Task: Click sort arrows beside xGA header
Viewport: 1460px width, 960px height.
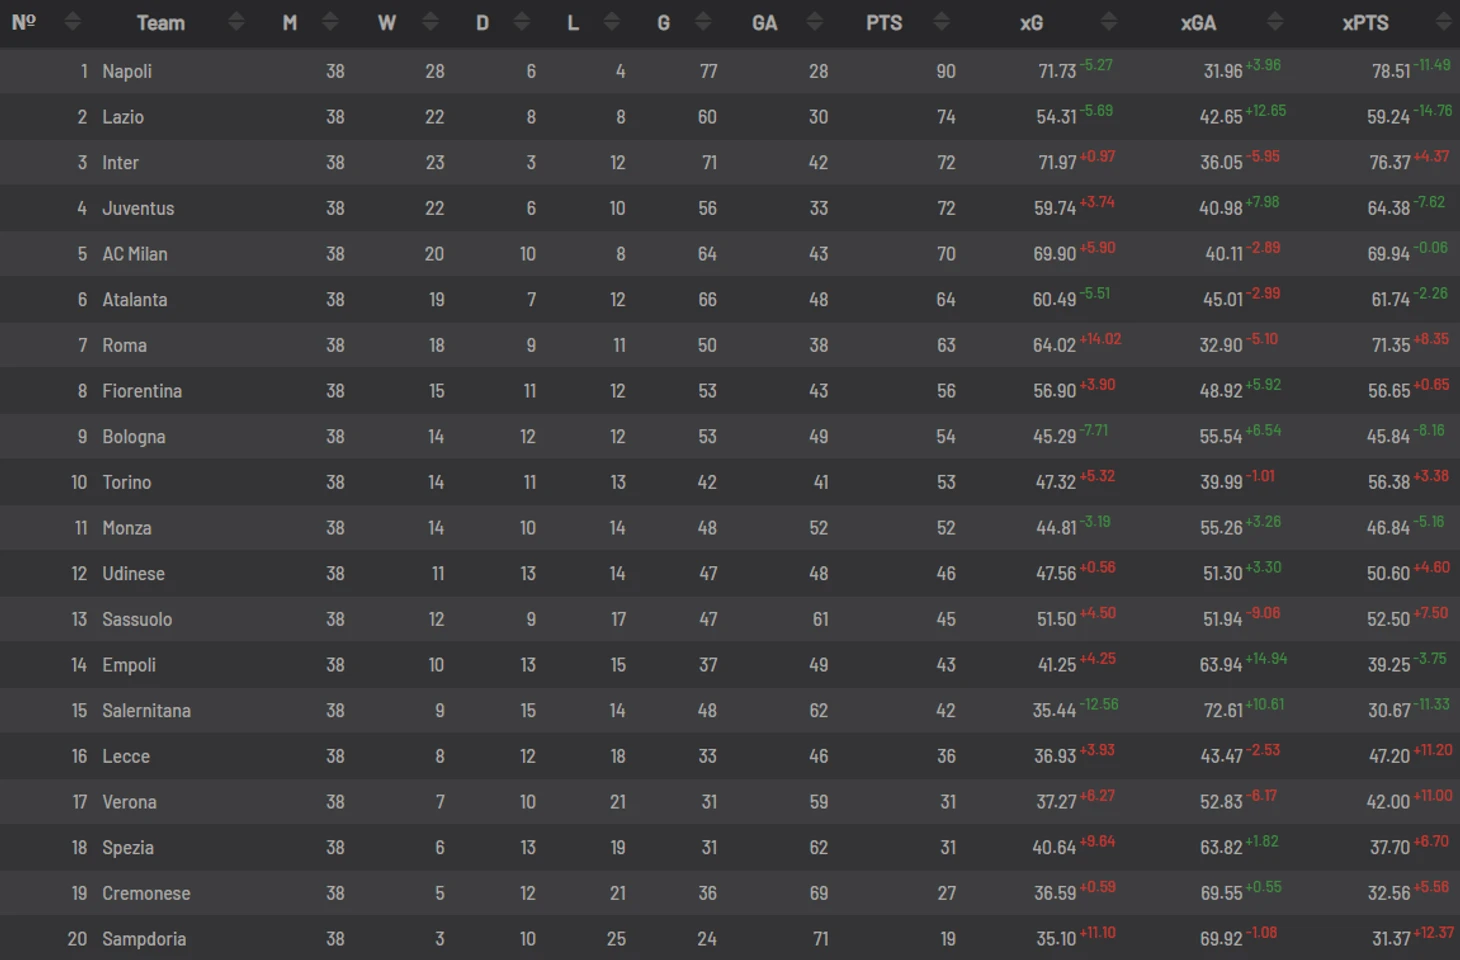Action: click(x=1275, y=22)
